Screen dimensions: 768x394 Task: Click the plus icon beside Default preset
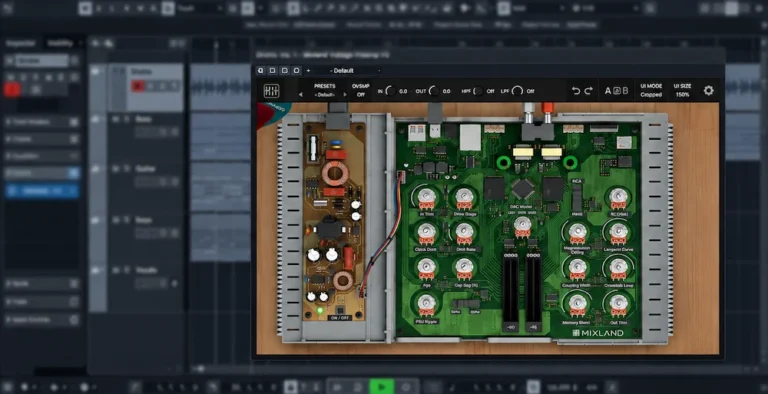[308, 71]
